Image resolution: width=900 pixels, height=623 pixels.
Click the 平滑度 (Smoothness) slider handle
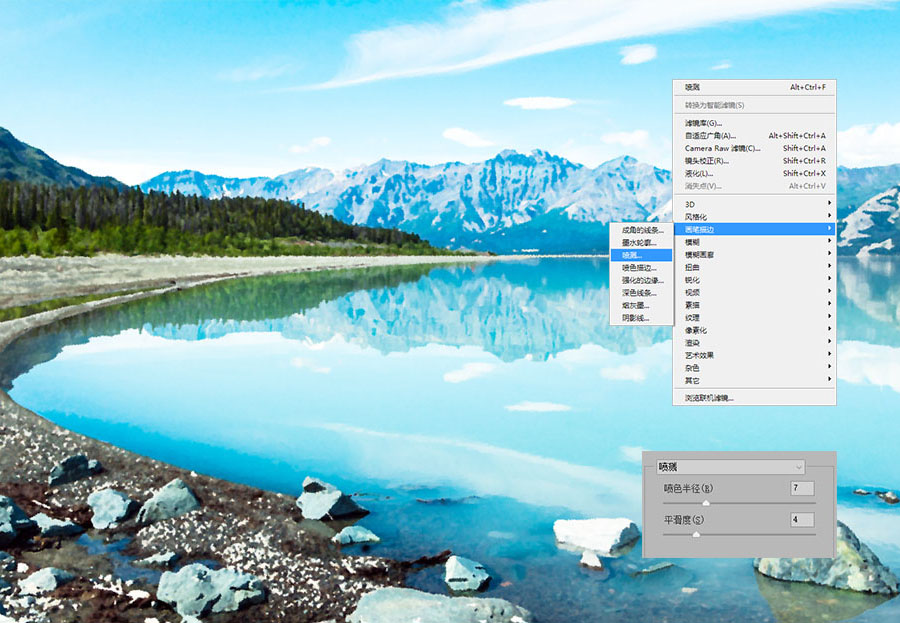tap(696, 535)
